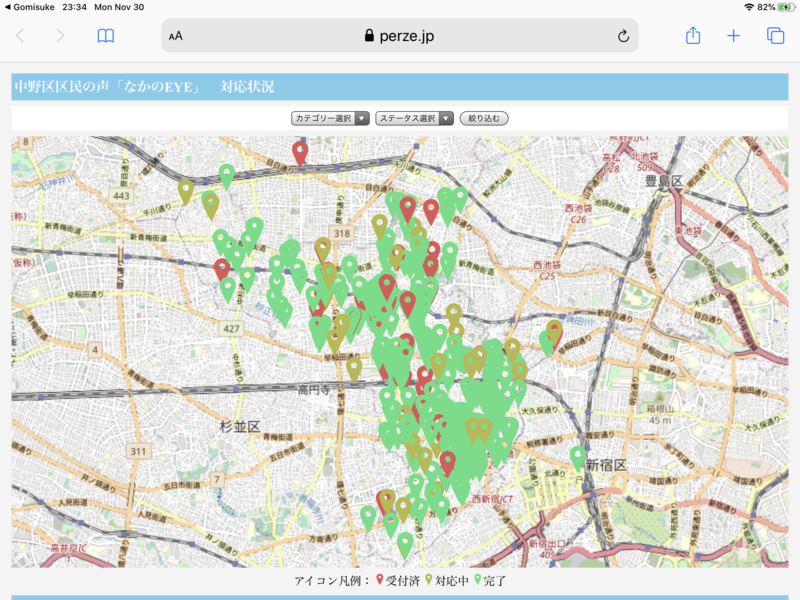Click the 高円寺 station label on map
This screenshot has height=600, width=800.
click(313, 390)
